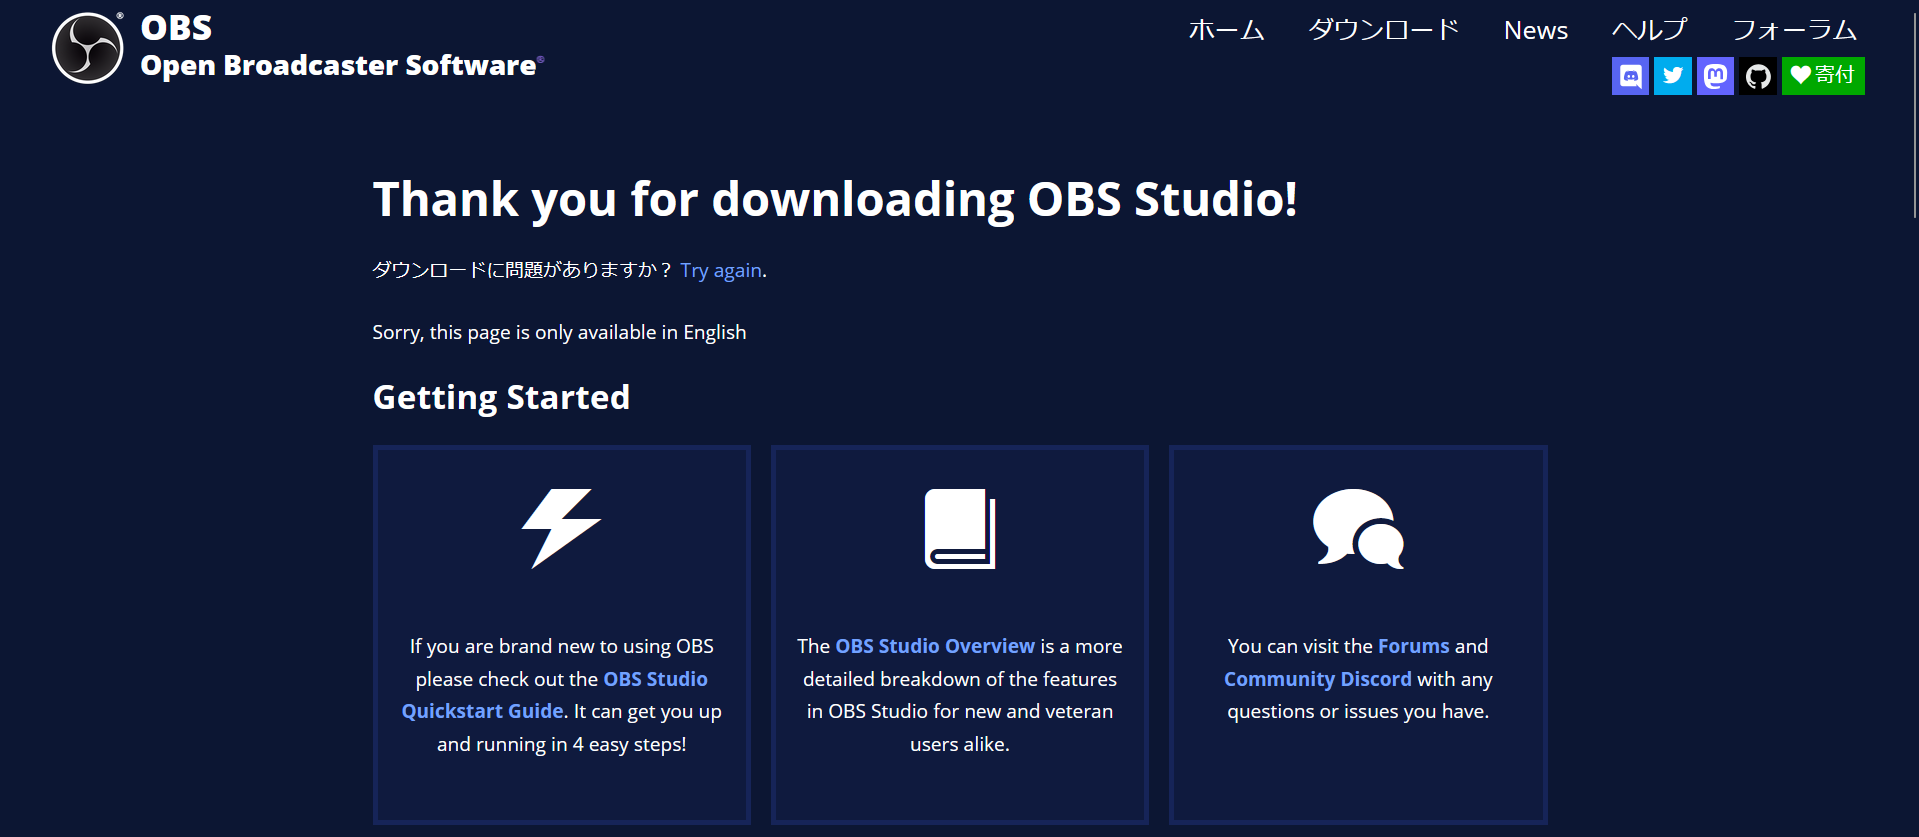Viewport: 1919px width, 837px height.
Task: Click the Open Broadcaster Software title
Action: point(338,66)
